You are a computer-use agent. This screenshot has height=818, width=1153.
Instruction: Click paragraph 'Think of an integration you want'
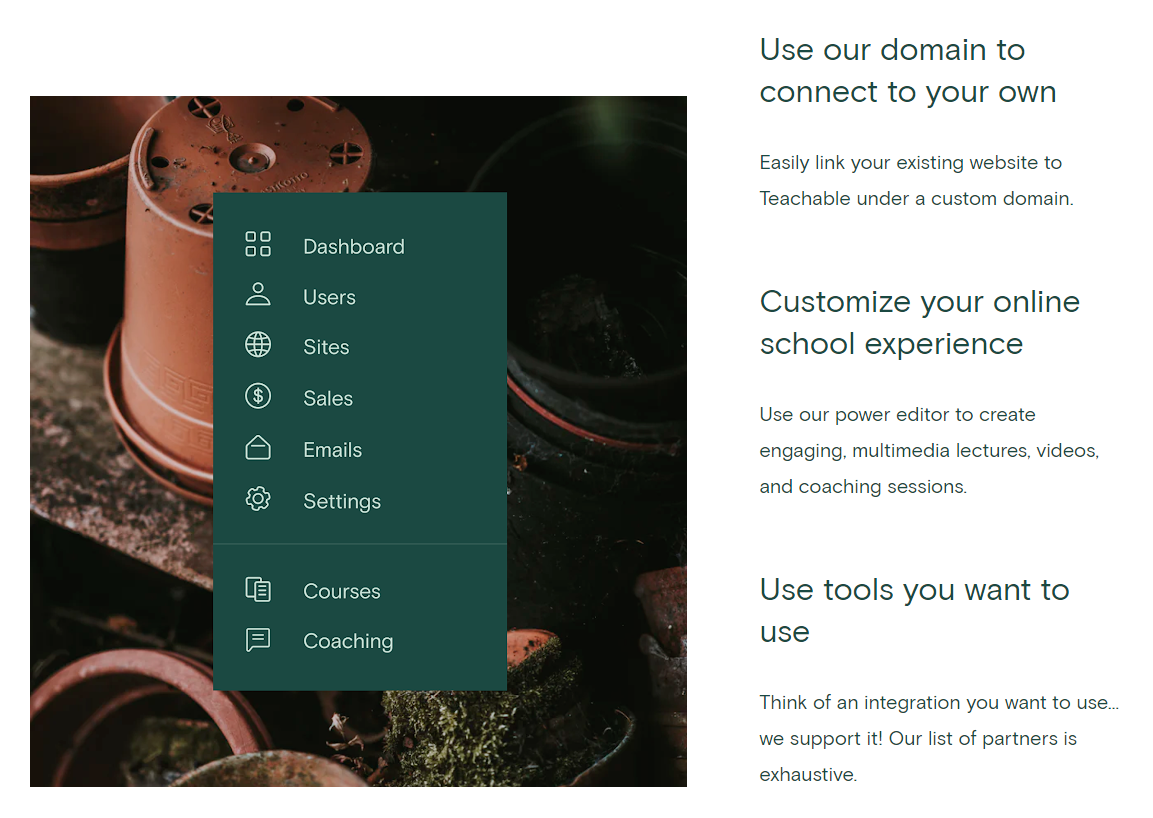(x=939, y=738)
